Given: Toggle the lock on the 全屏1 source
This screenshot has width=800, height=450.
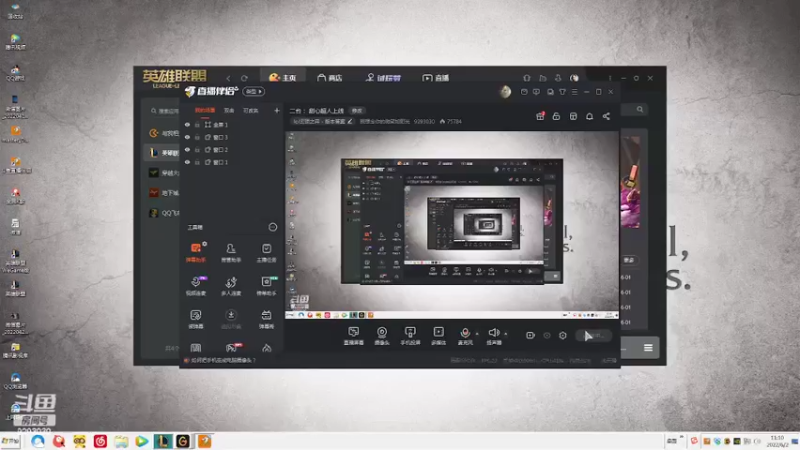Looking at the screenshot, I should click(197, 124).
